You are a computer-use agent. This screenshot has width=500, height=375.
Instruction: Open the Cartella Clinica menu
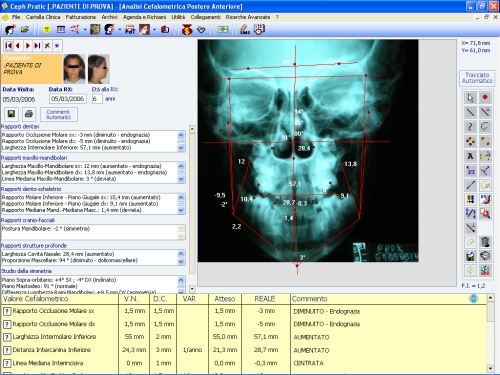[43, 17]
